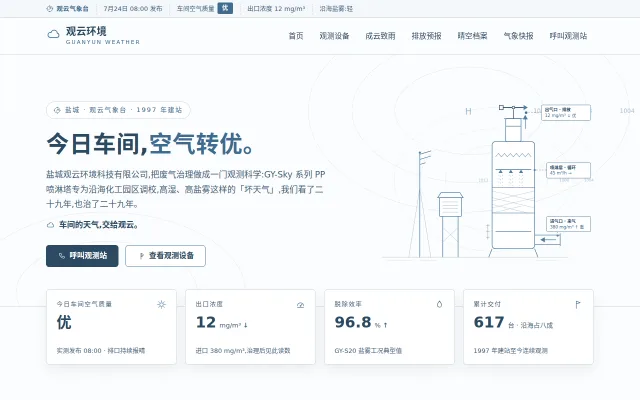Click the 观云环境 GUANYUN WEATHER logo text
640x400 pixels.
[103, 35]
